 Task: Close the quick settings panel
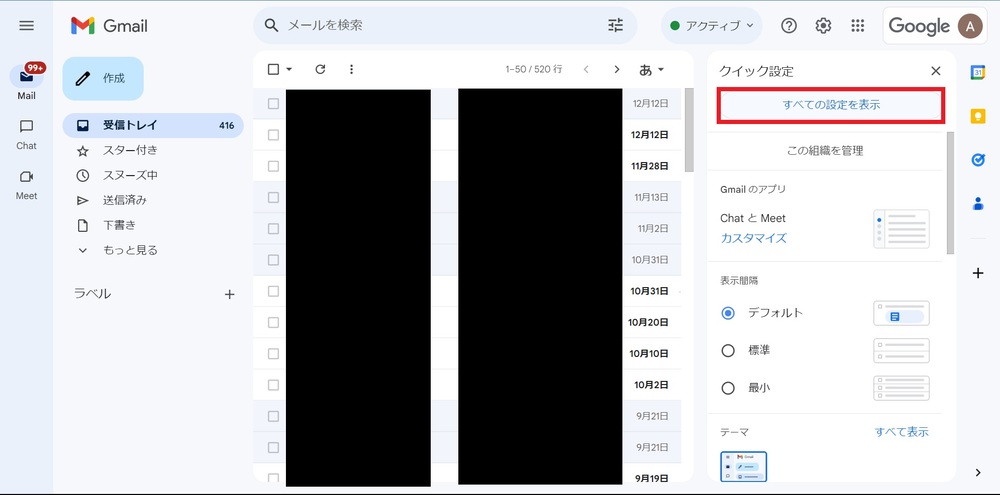click(x=936, y=71)
